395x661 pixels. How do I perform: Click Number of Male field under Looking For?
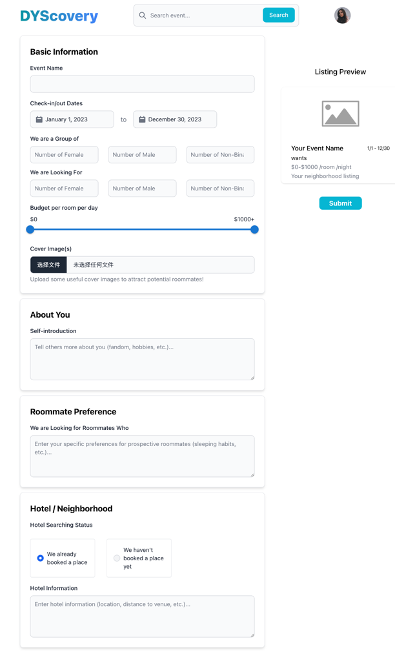click(x=142, y=188)
